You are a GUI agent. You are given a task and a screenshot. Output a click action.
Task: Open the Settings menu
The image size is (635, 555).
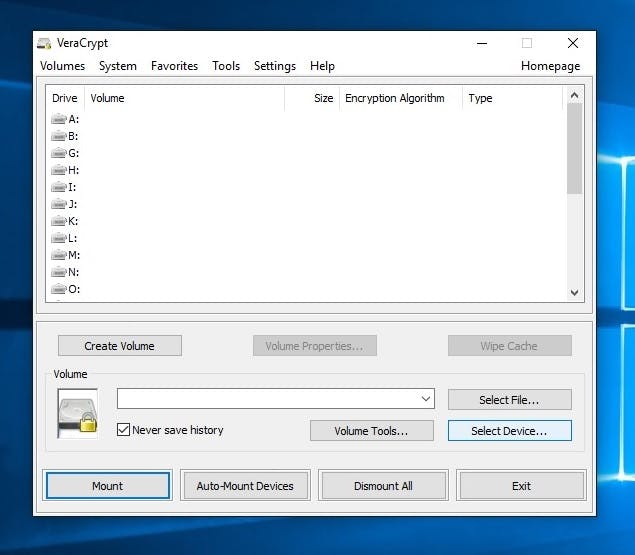coord(275,66)
